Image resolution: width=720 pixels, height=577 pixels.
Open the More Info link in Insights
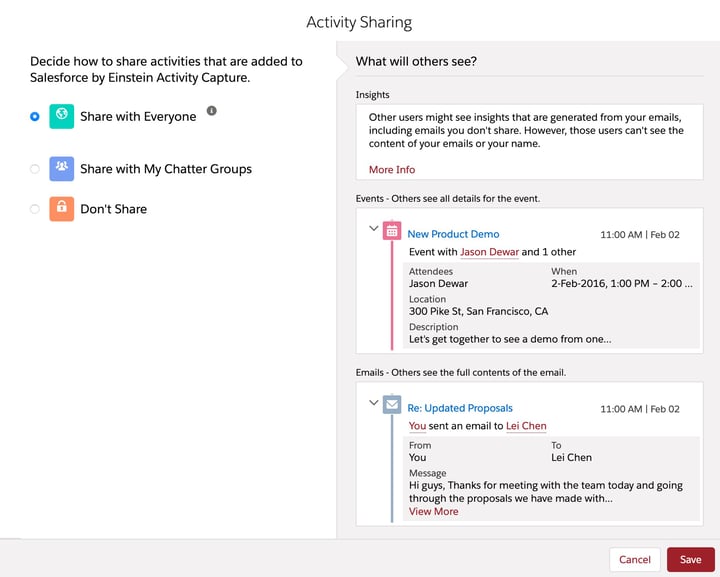pos(392,169)
